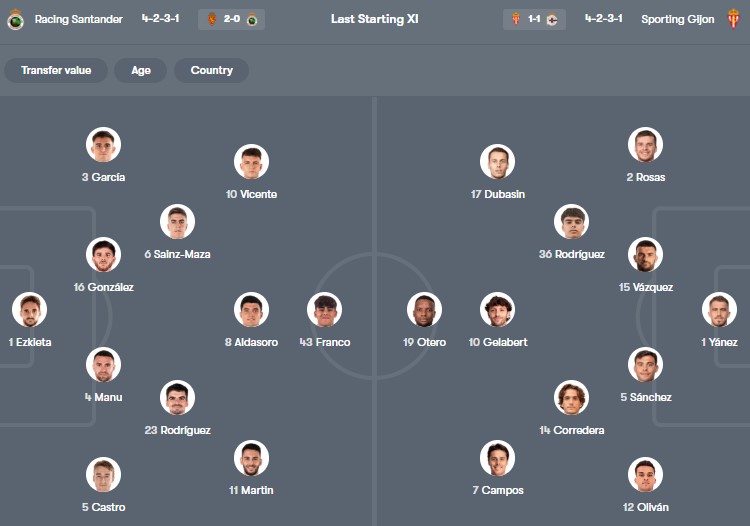Open player 19 Otero's avatar

[x=425, y=310]
